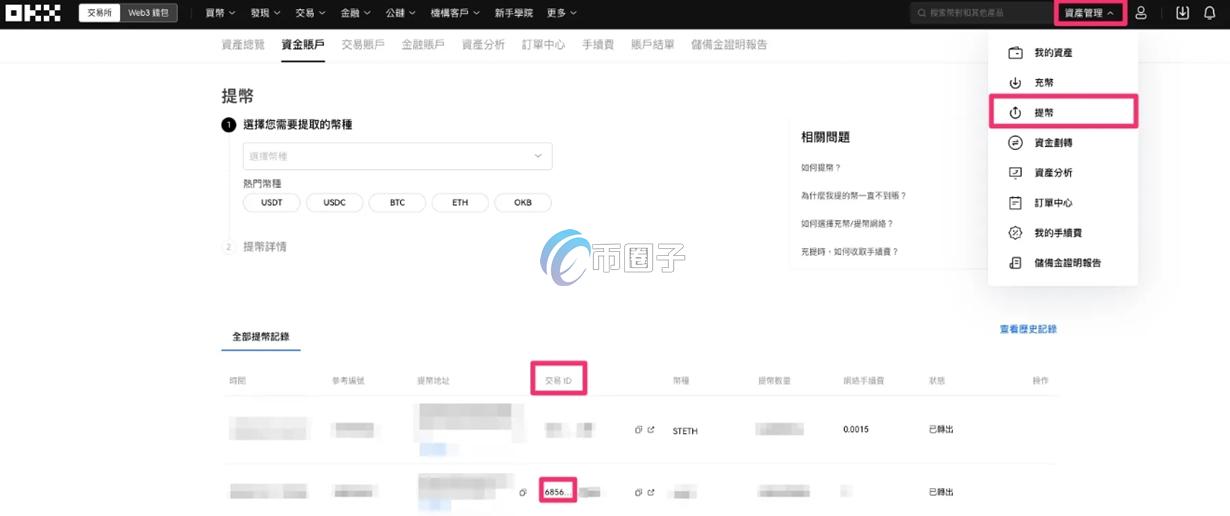Viewport: 1230px width, 516px height.
Task: Expand the 交易 menu
Action: click(311, 13)
